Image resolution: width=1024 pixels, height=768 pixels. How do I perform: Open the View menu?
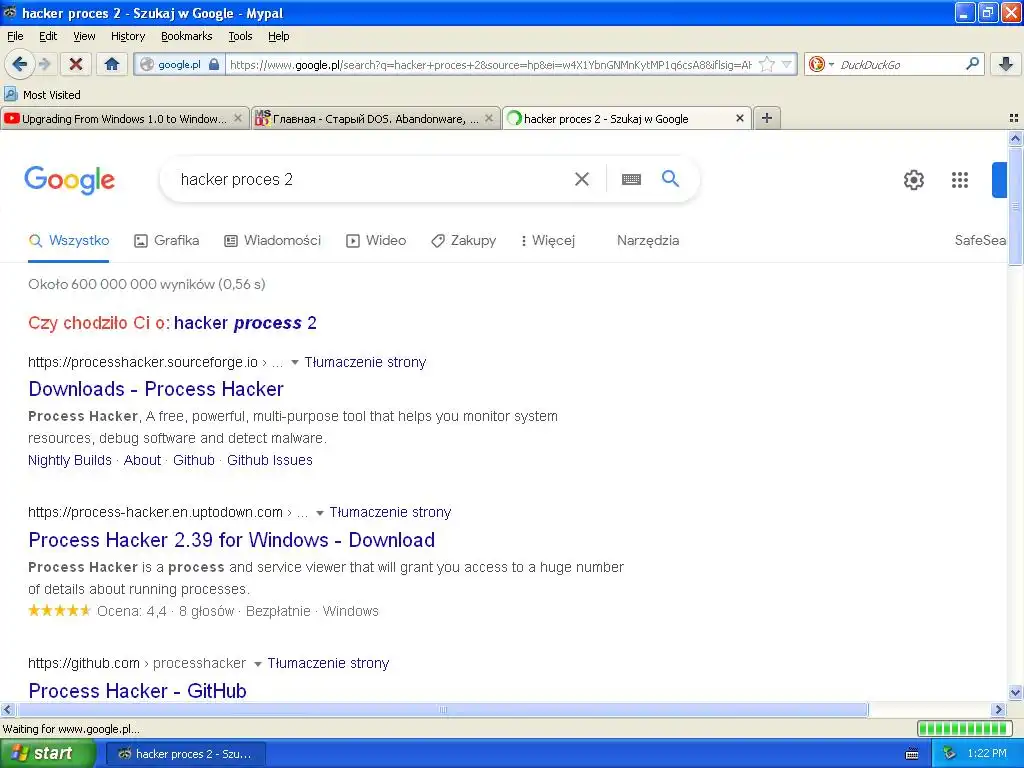tap(84, 36)
